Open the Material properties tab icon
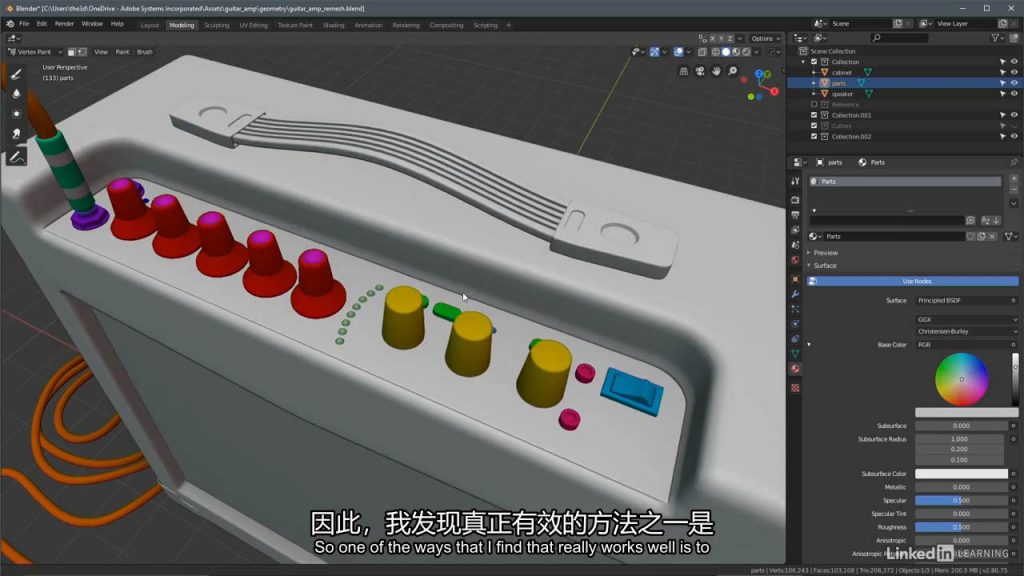 pos(795,368)
